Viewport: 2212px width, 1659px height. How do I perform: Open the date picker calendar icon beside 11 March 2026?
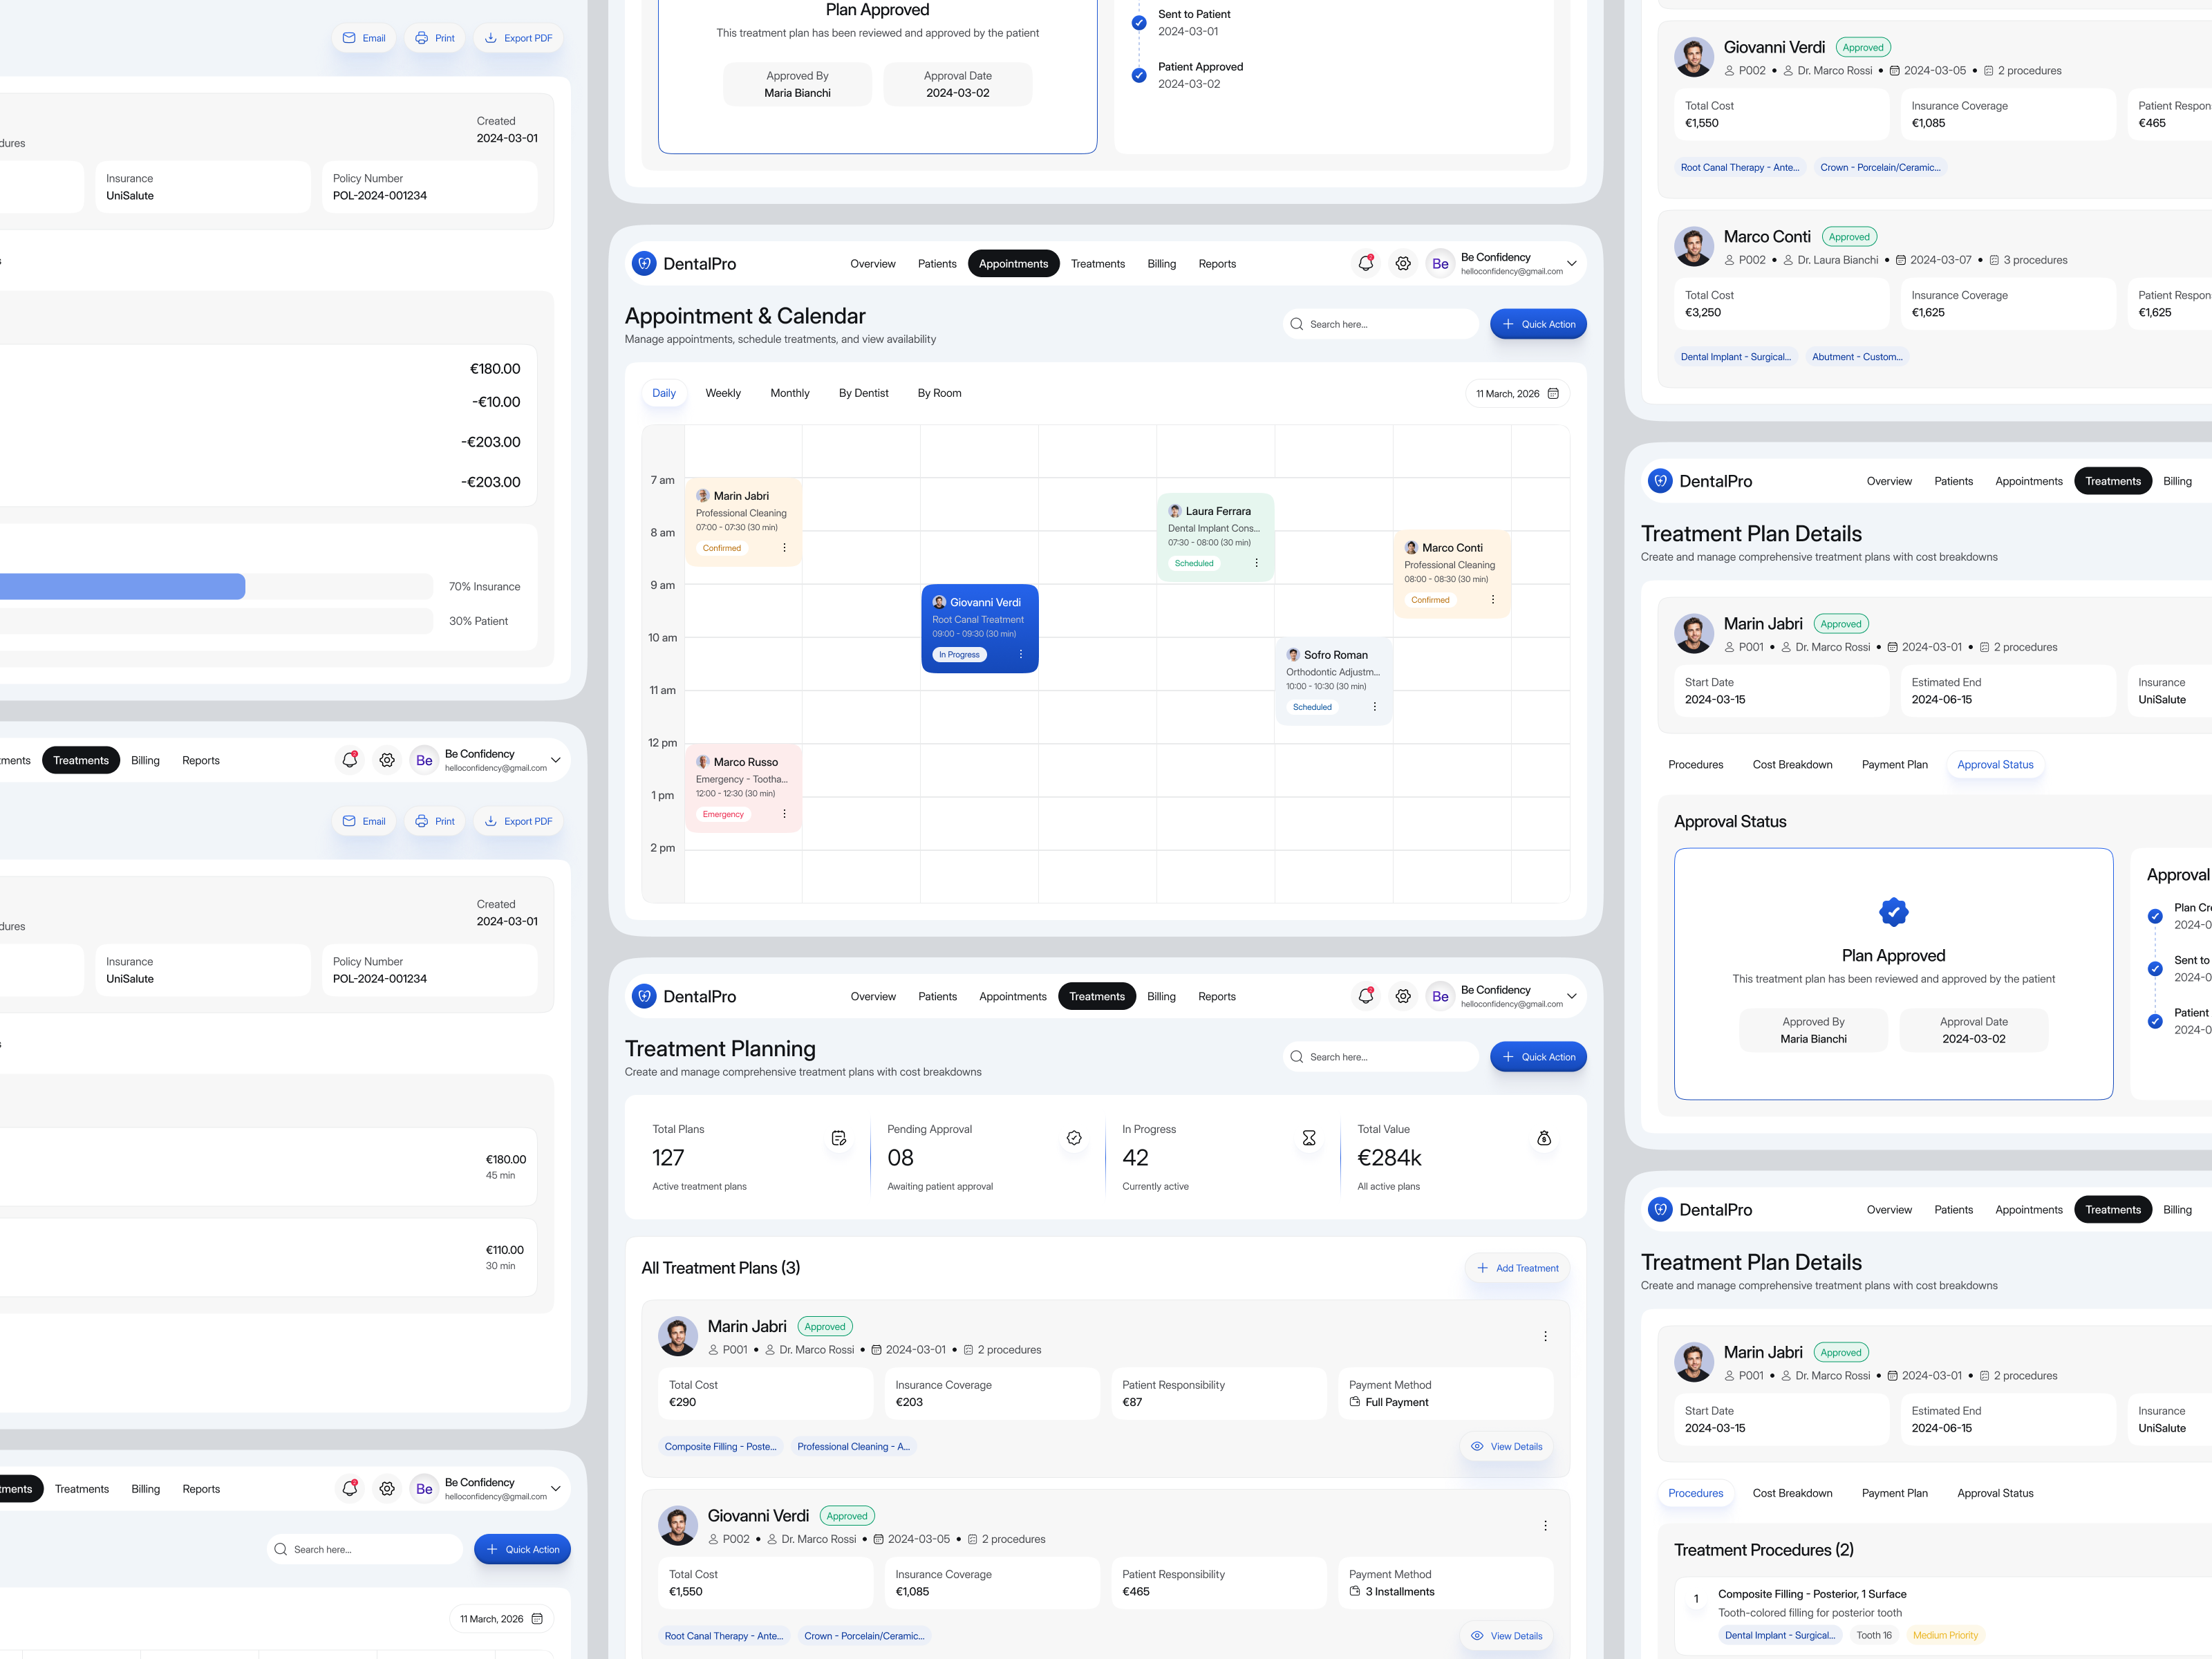[x=1553, y=393]
